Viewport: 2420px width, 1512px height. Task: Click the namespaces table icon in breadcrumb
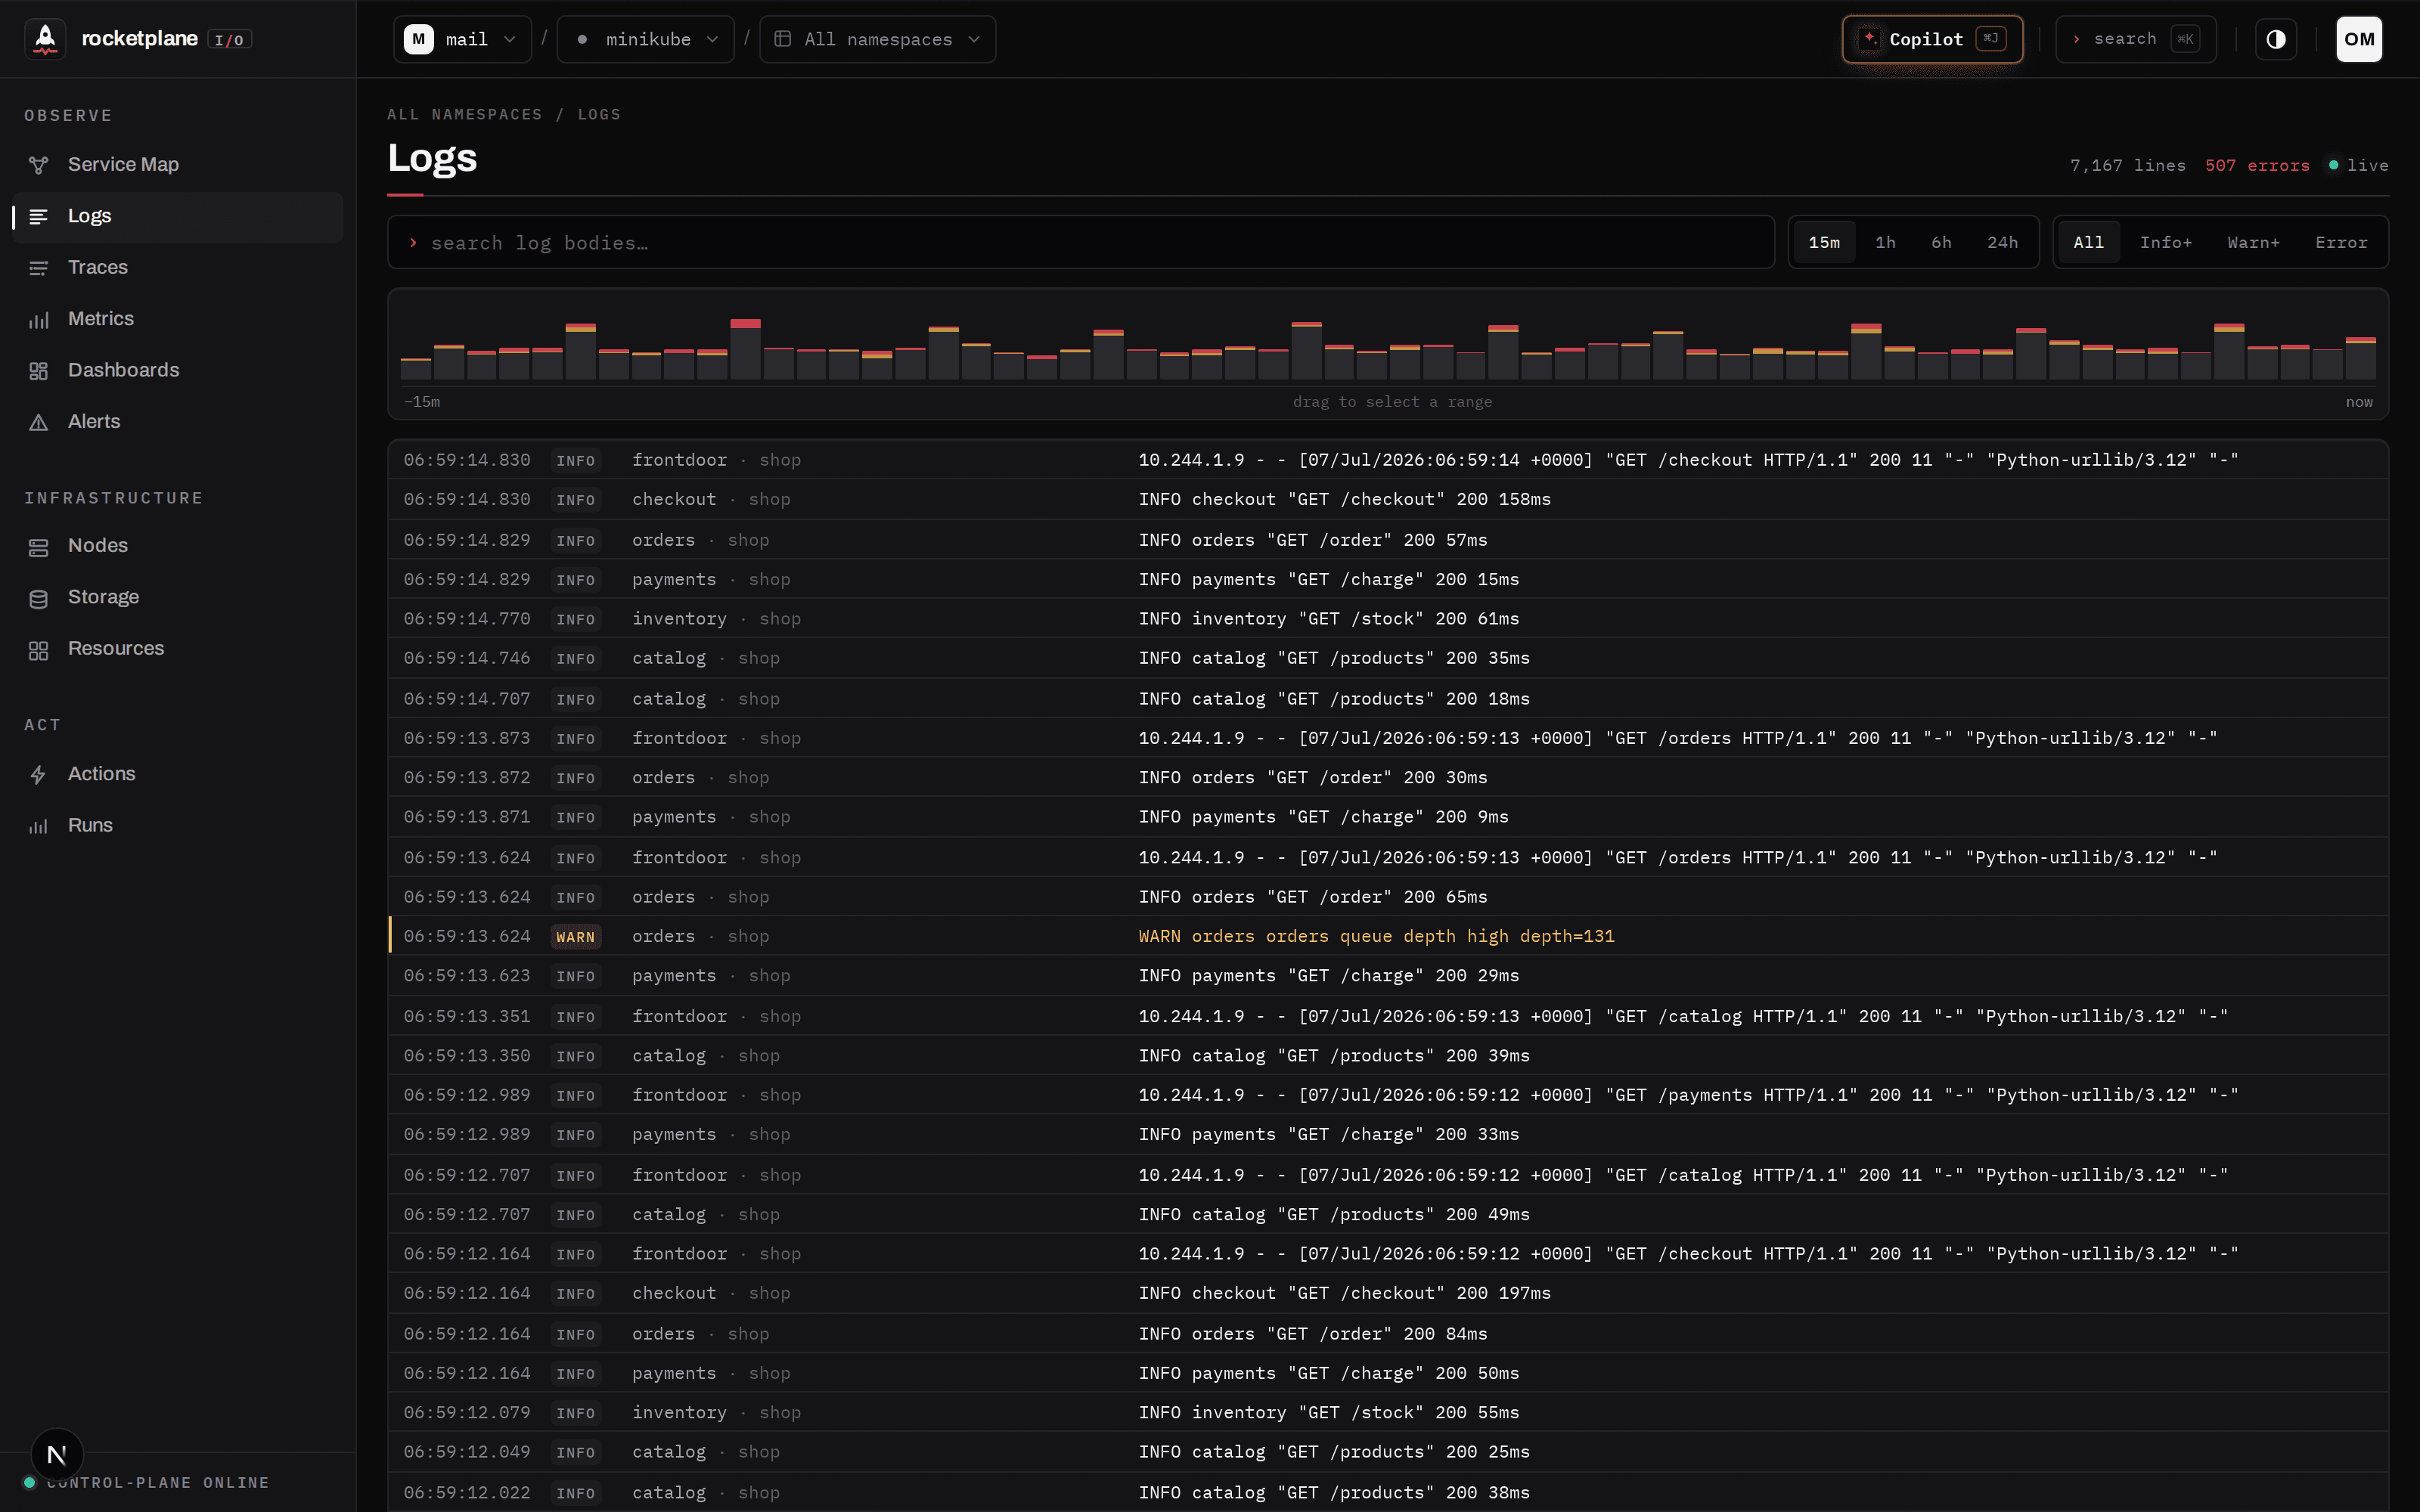pos(783,39)
